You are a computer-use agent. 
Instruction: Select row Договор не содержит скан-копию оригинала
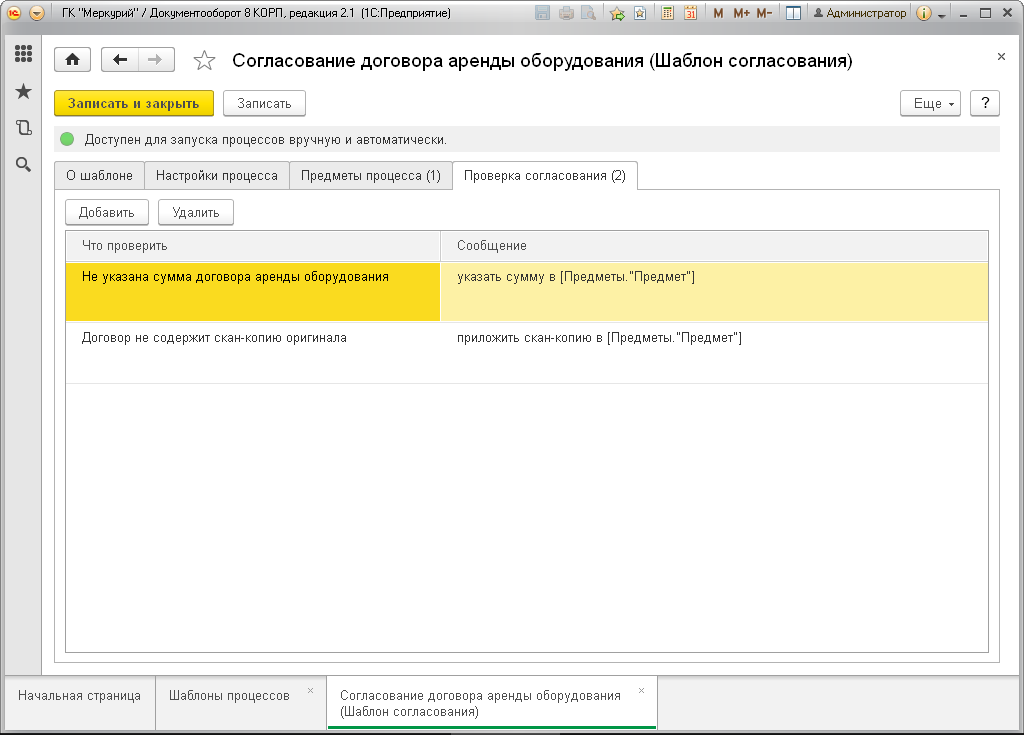[253, 353]
